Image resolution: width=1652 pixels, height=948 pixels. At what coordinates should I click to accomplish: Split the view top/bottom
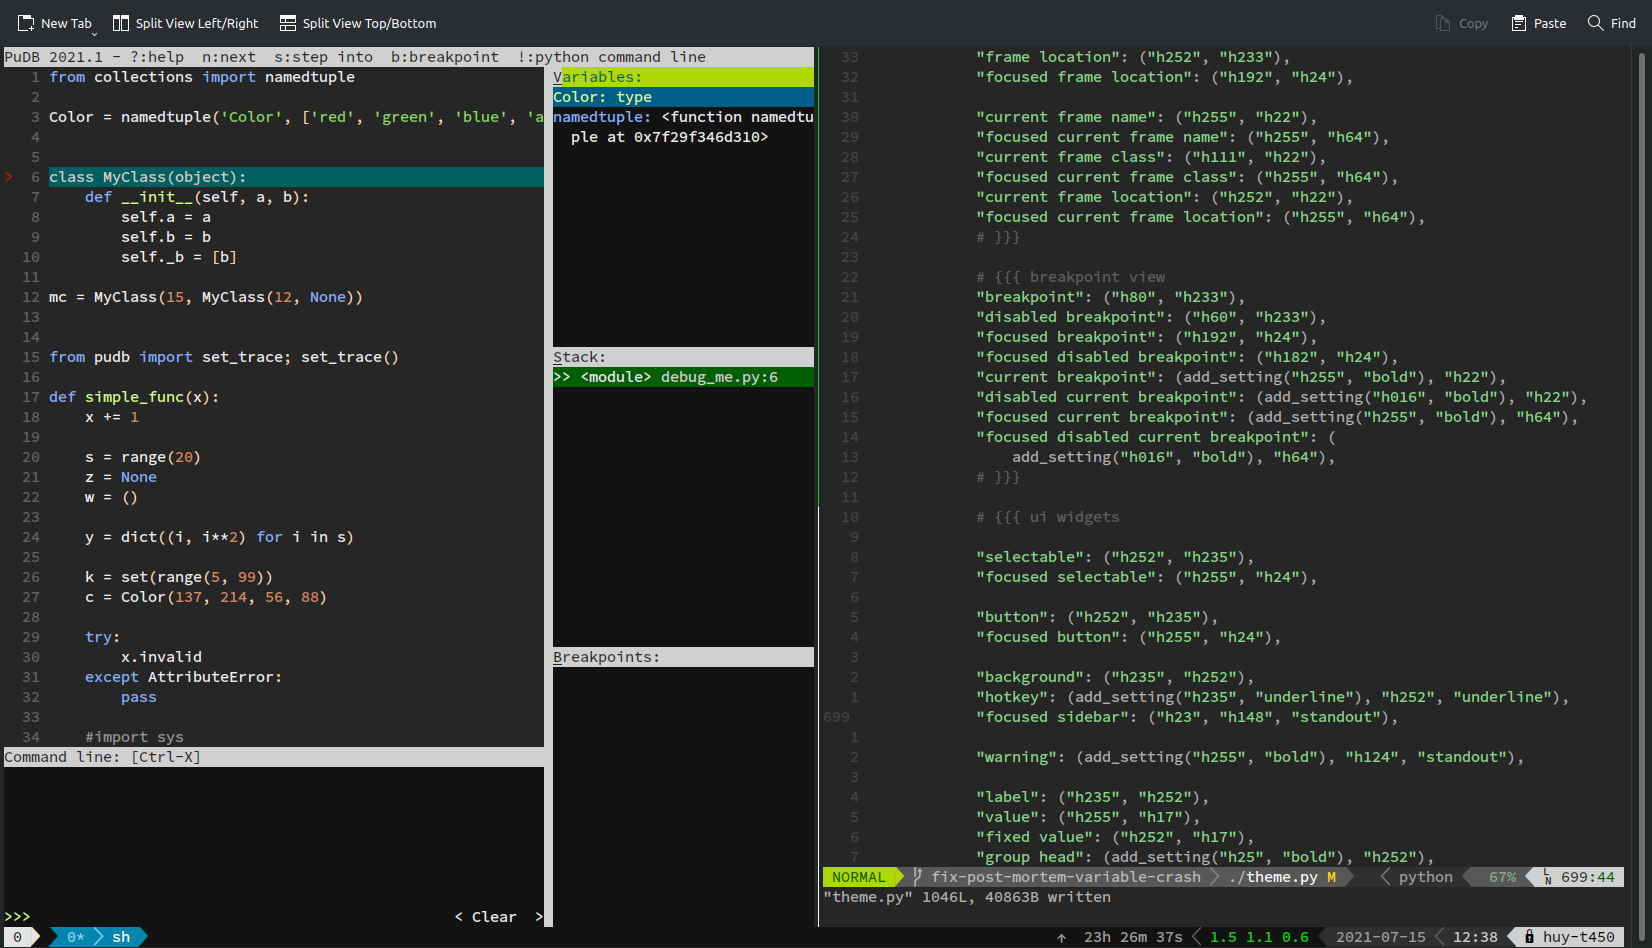click(x=357, y=22)
